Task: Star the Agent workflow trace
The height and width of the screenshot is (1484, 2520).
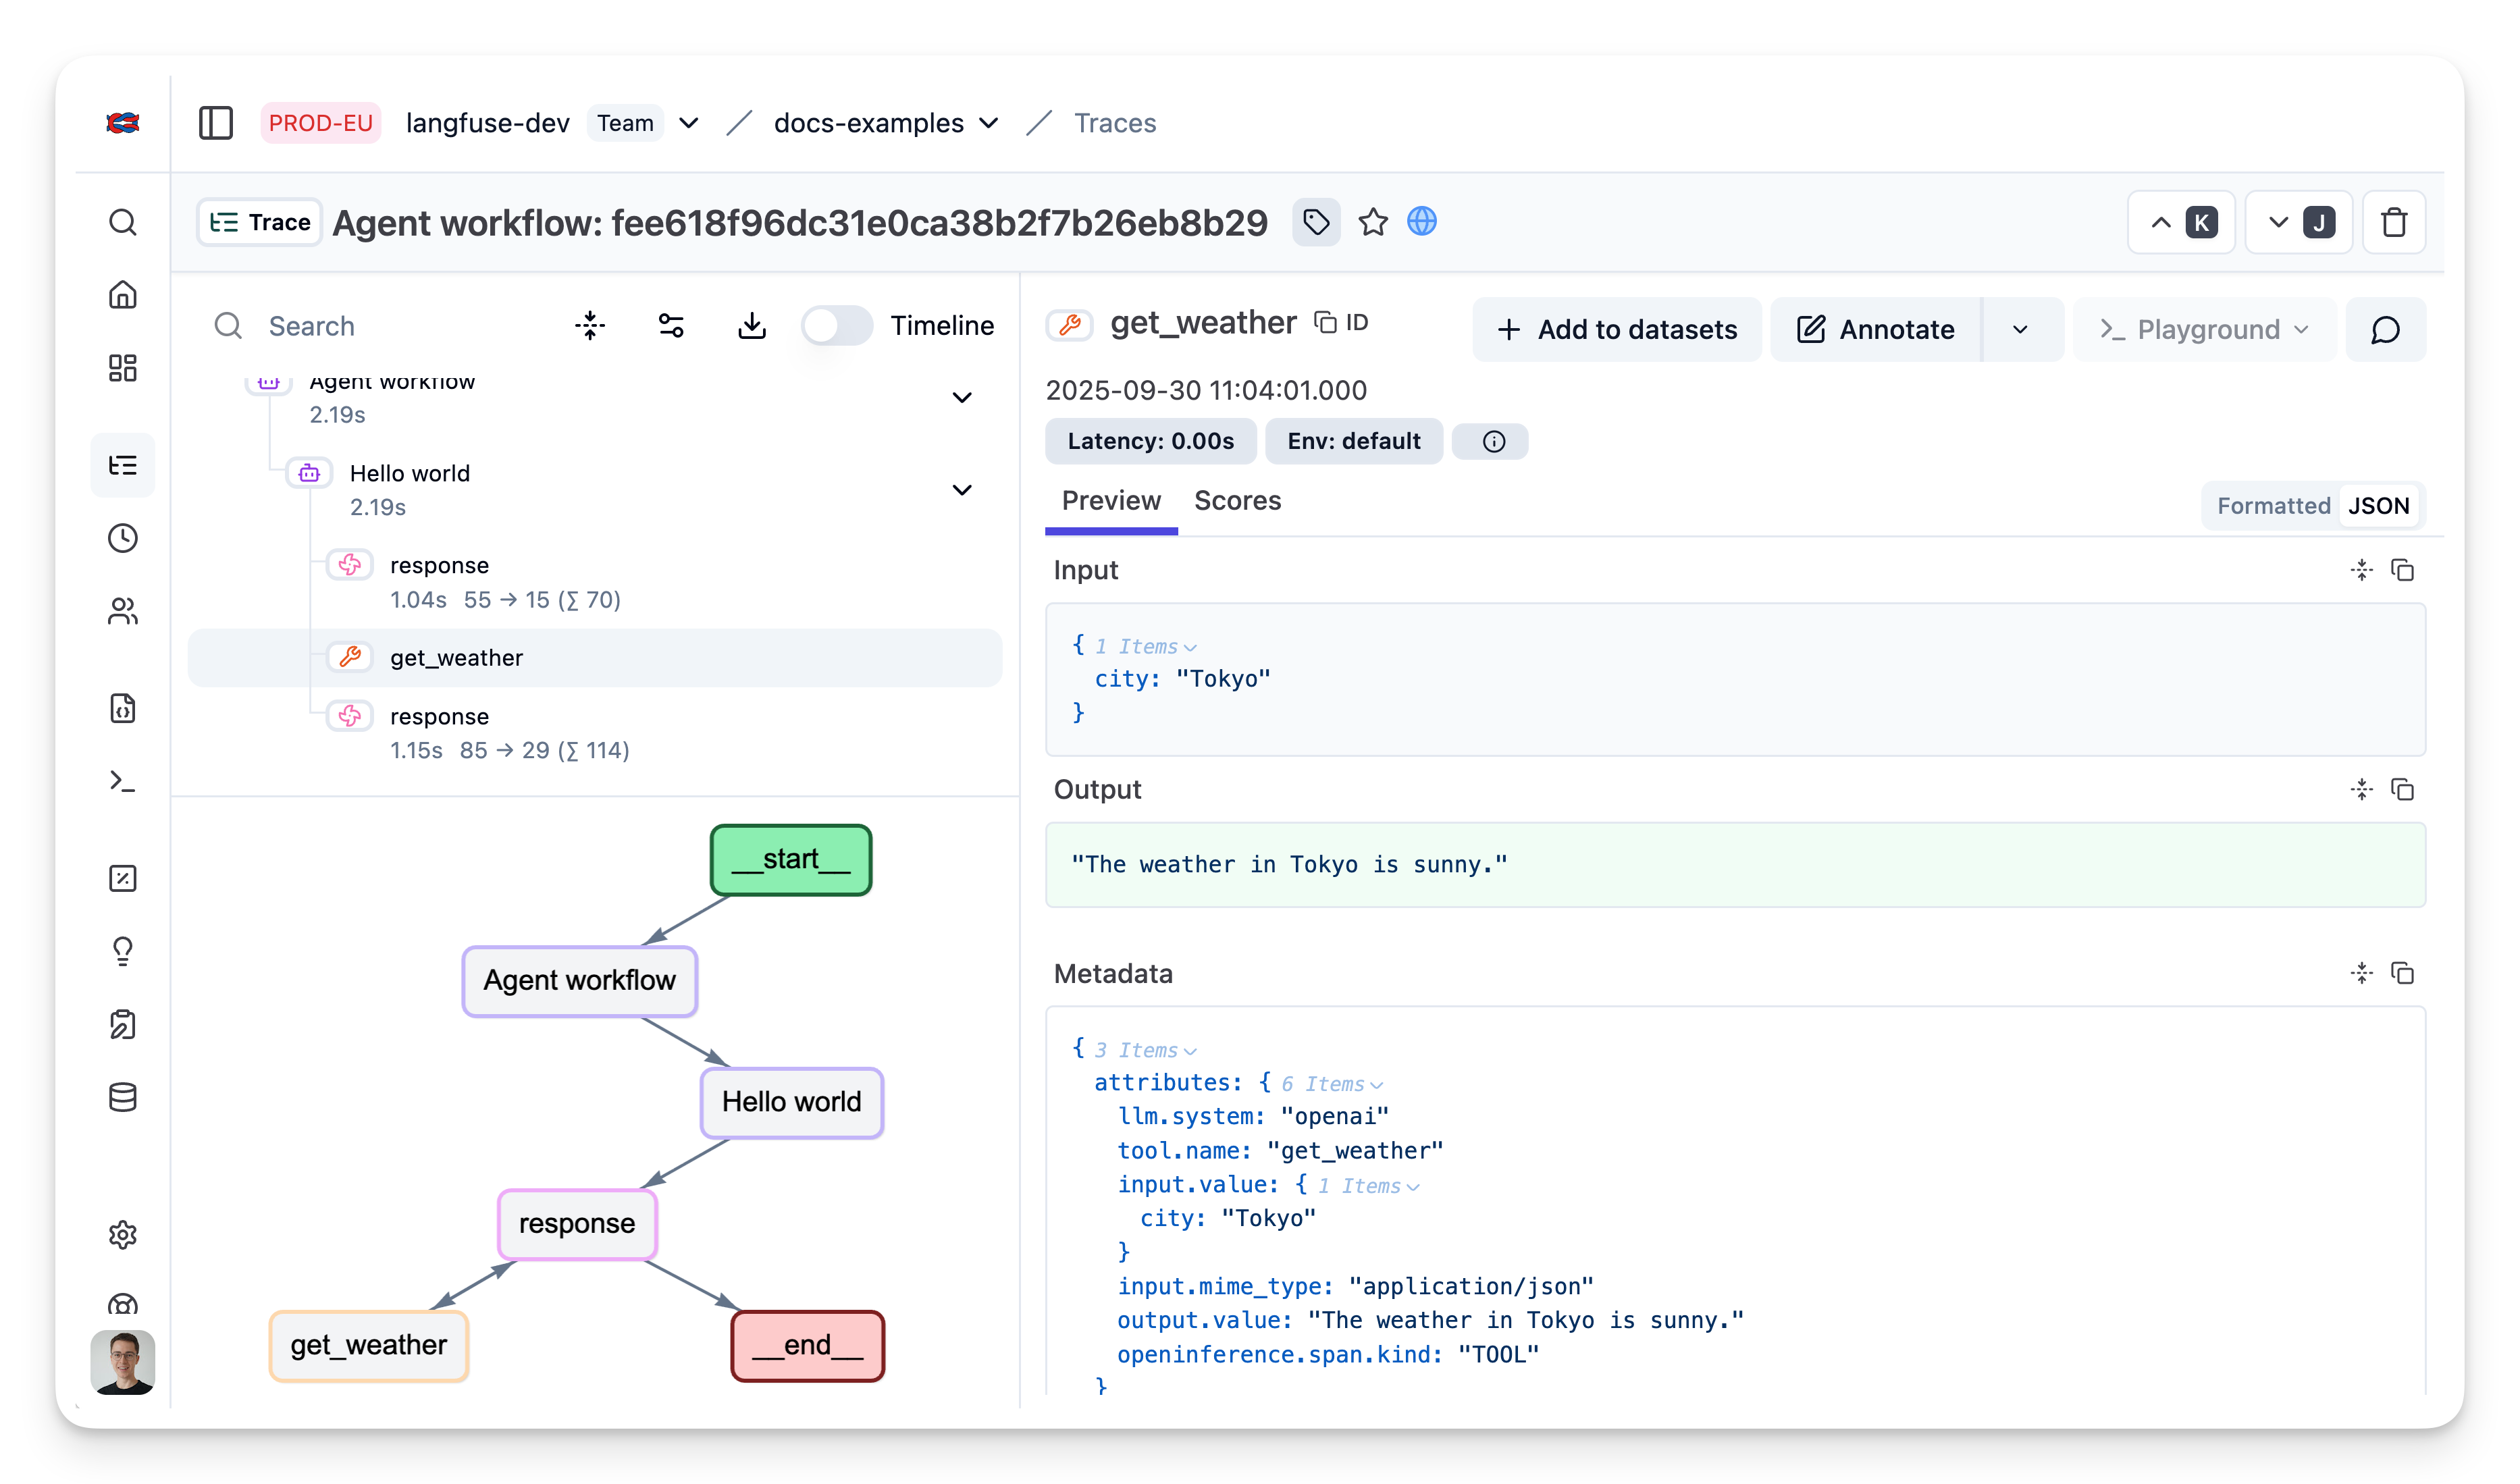Action: (1372, 222)
